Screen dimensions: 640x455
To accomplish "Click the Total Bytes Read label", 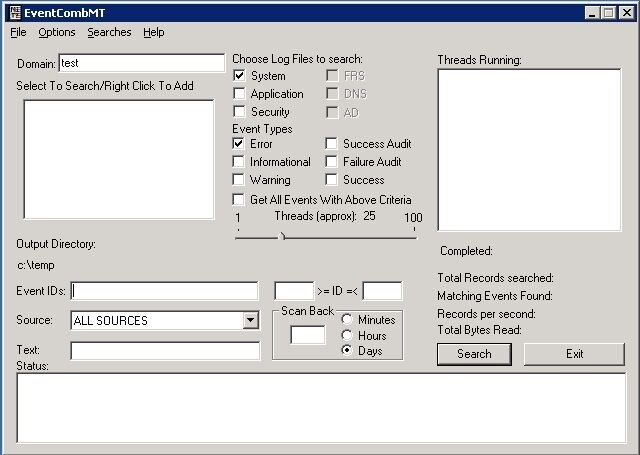I will click(x=479, y=330).
